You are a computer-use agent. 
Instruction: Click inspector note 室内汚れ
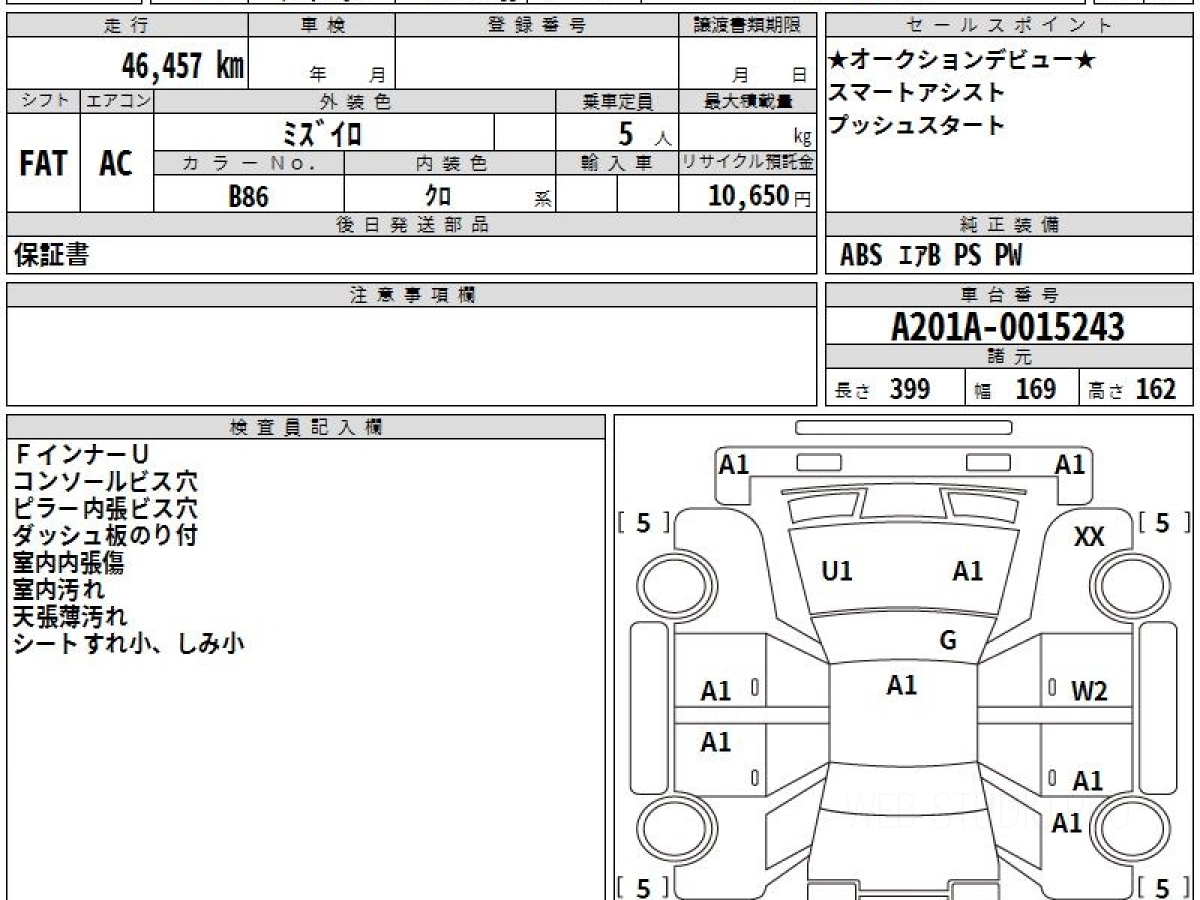59,590
